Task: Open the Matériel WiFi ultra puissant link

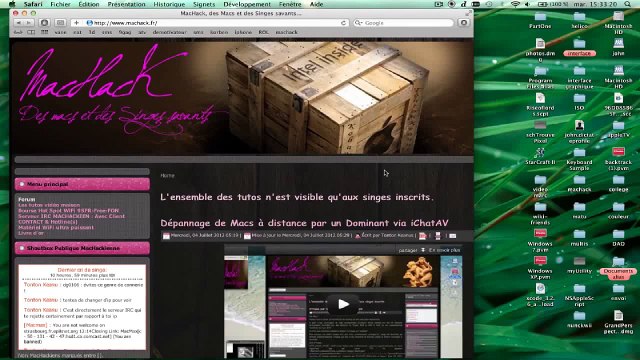Action: tap(56, 227)
